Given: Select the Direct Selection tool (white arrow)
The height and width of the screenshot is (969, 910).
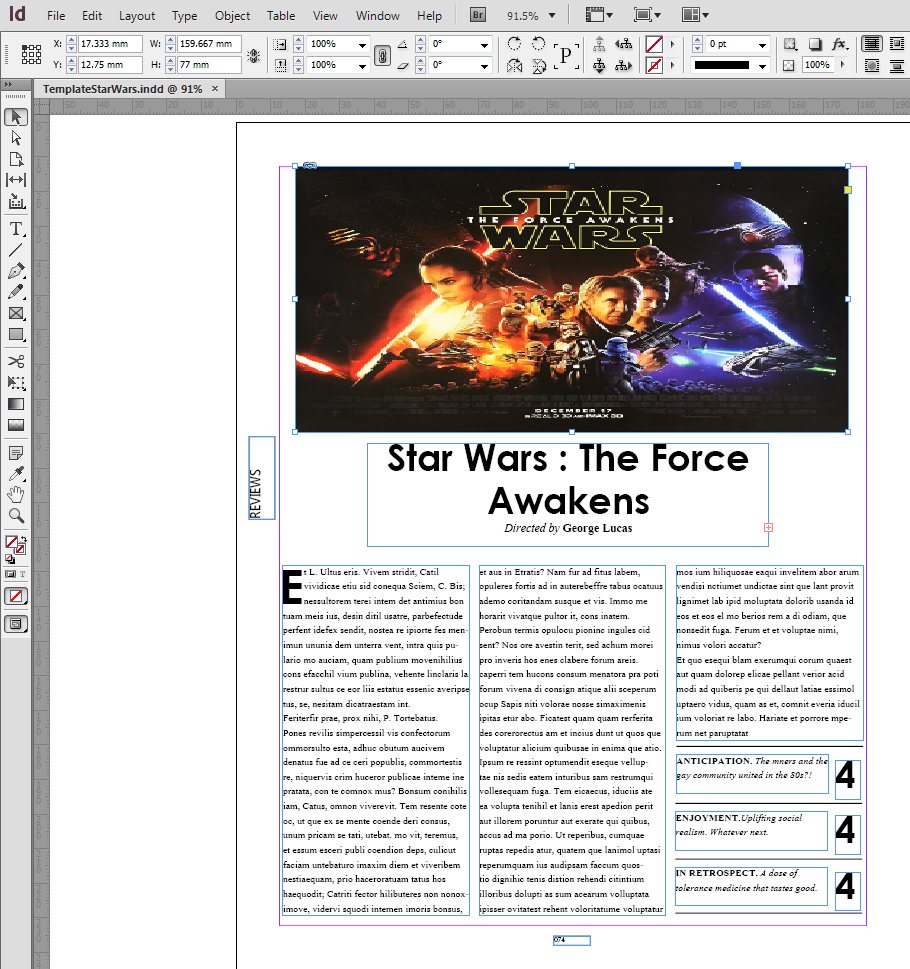Looking at the screenshot, I should (x=16, y=138).
